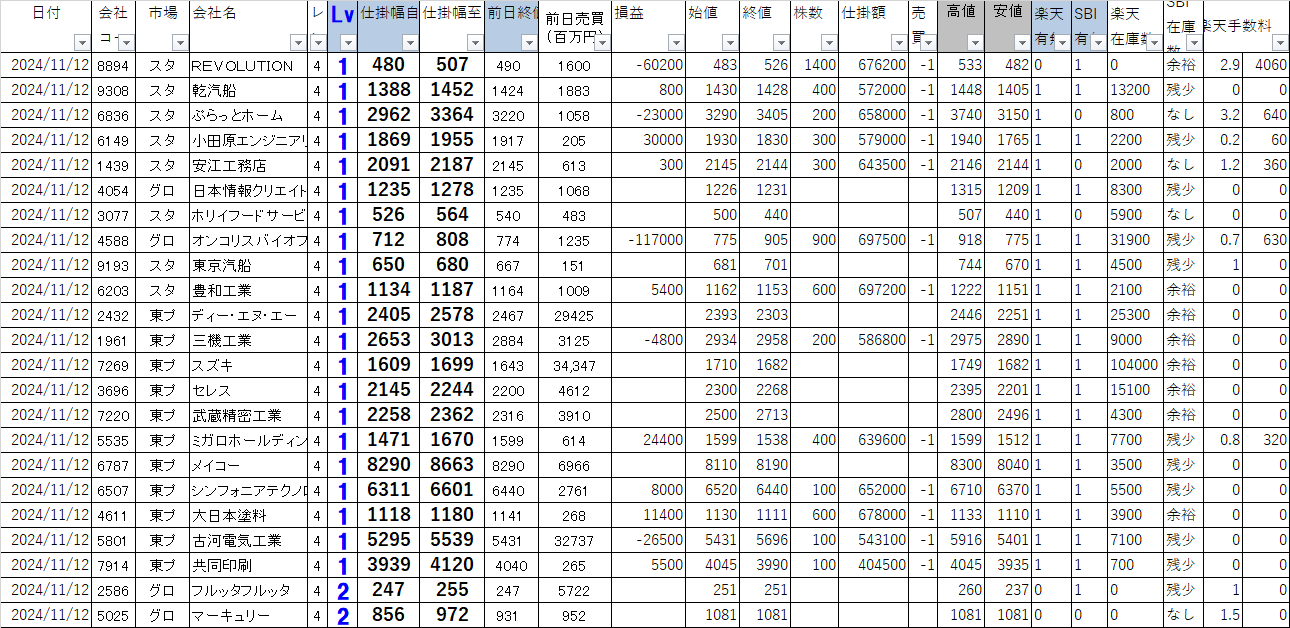The width and height of the screenshot is (1290, 628).
Task: Select company code cell 7269
Action: 114,365
